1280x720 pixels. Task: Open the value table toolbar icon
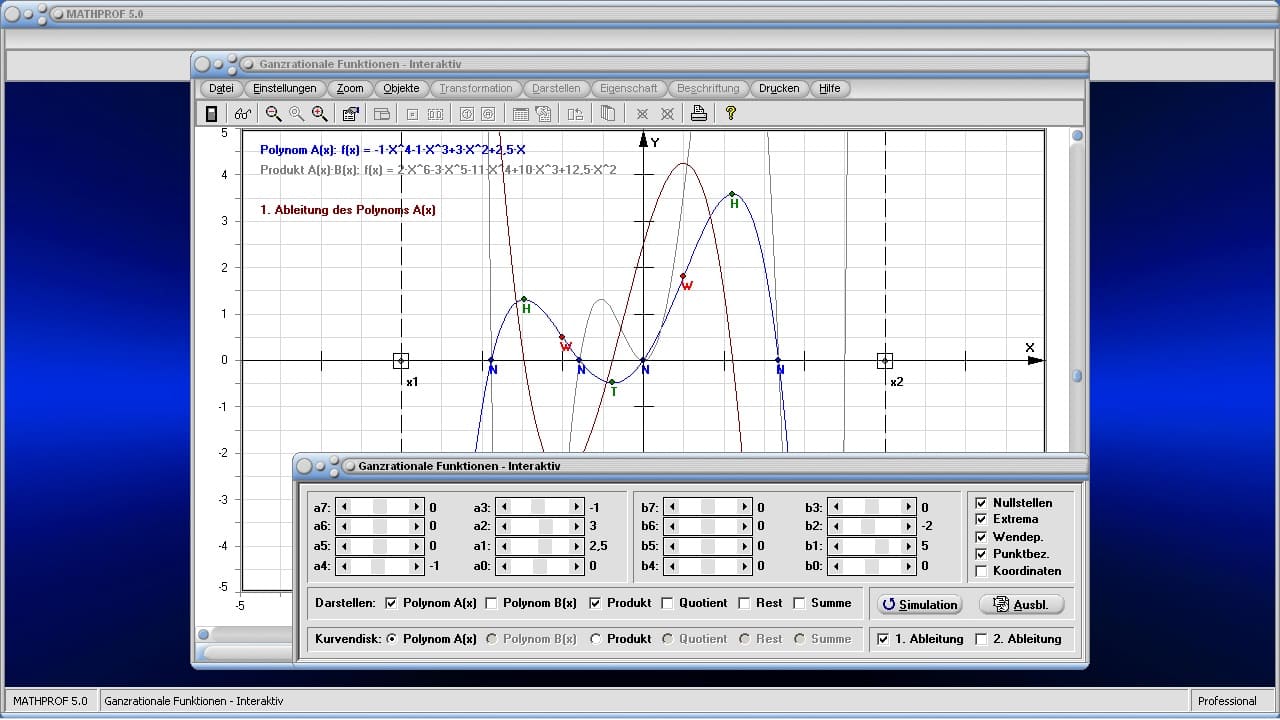(520, 114)
